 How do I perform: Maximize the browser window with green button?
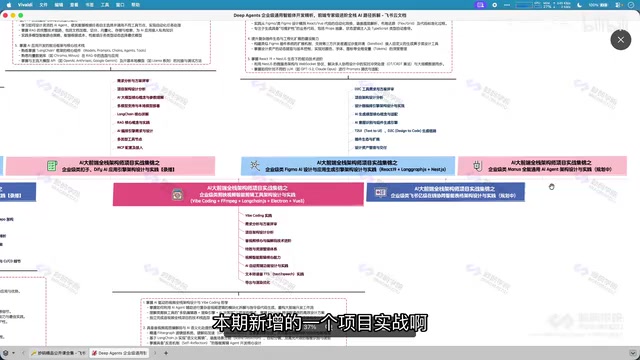[x=21, y=15]
